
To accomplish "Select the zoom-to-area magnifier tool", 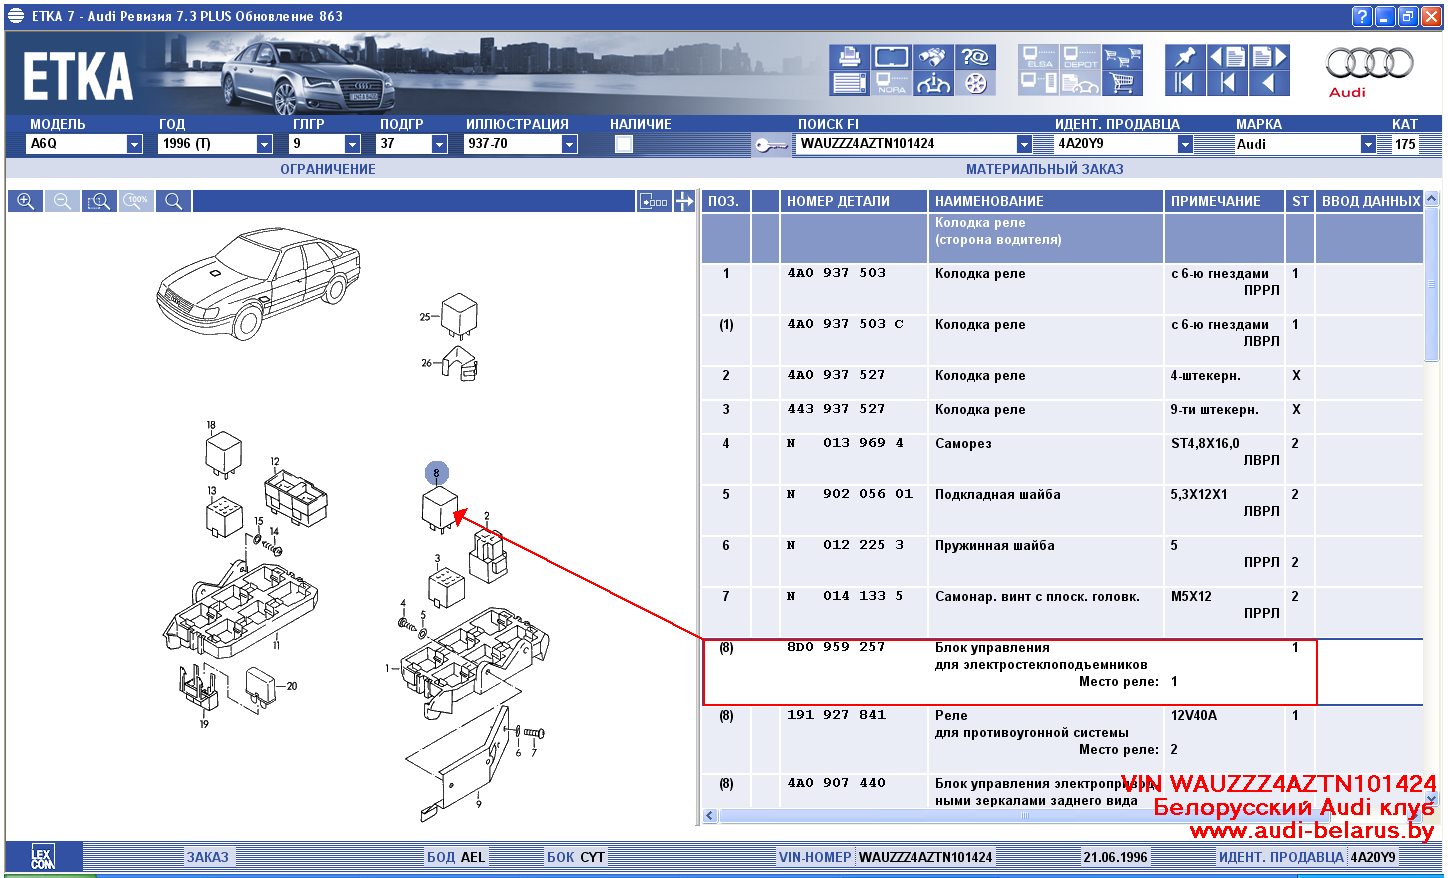I will [x=99, y=201].
